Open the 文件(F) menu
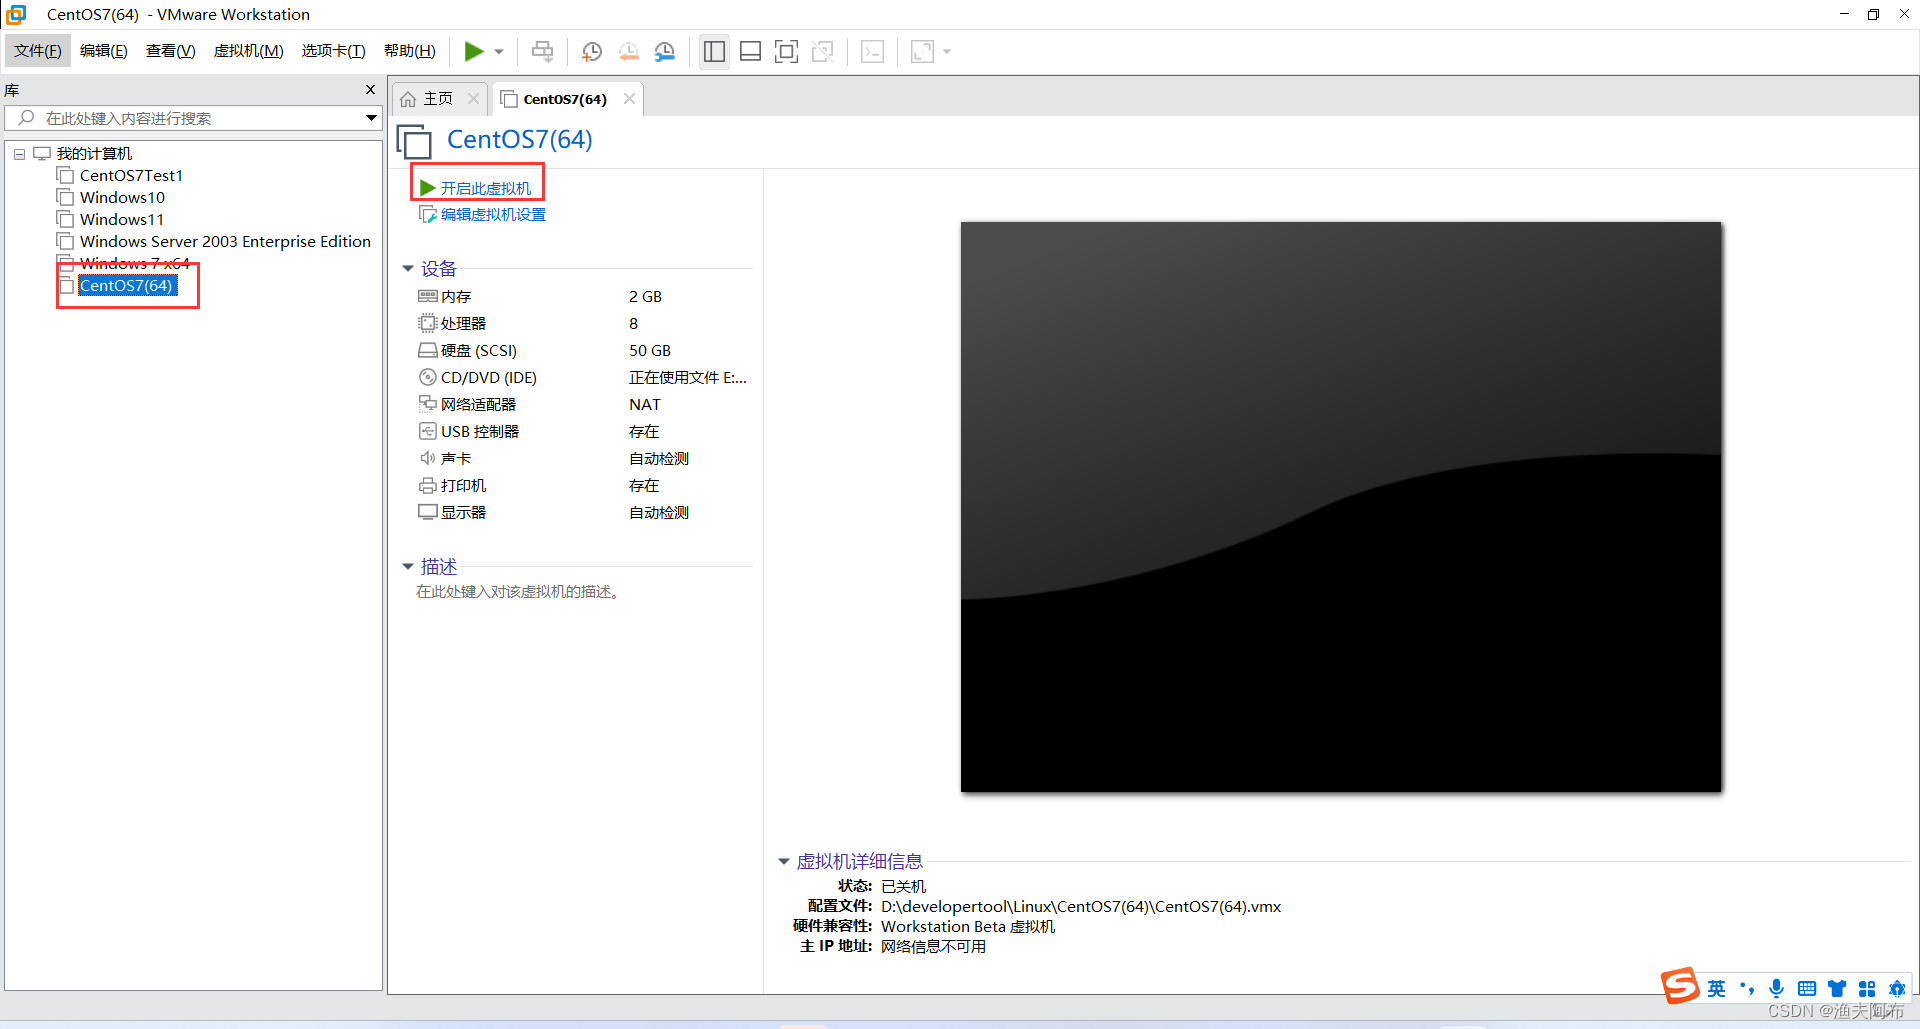The height and width of the screenshot is (1029, 1920). pos(38,51)
